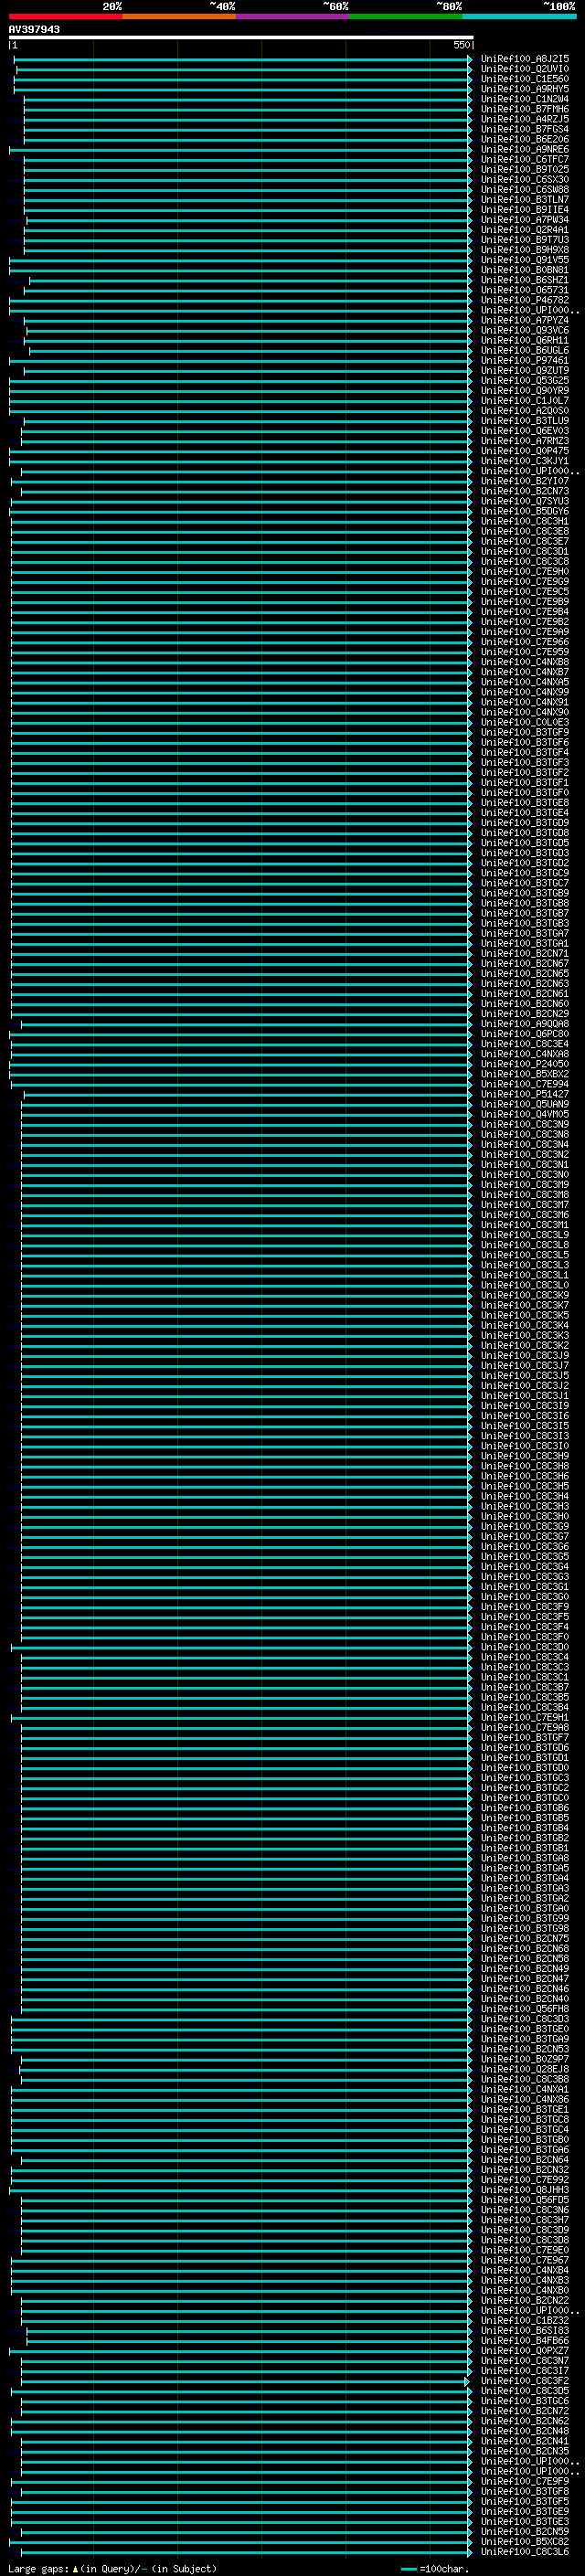Select the UniRef100_Q6RH11 label
This screenshot has width=585, height=2576.
pos(525,340)
